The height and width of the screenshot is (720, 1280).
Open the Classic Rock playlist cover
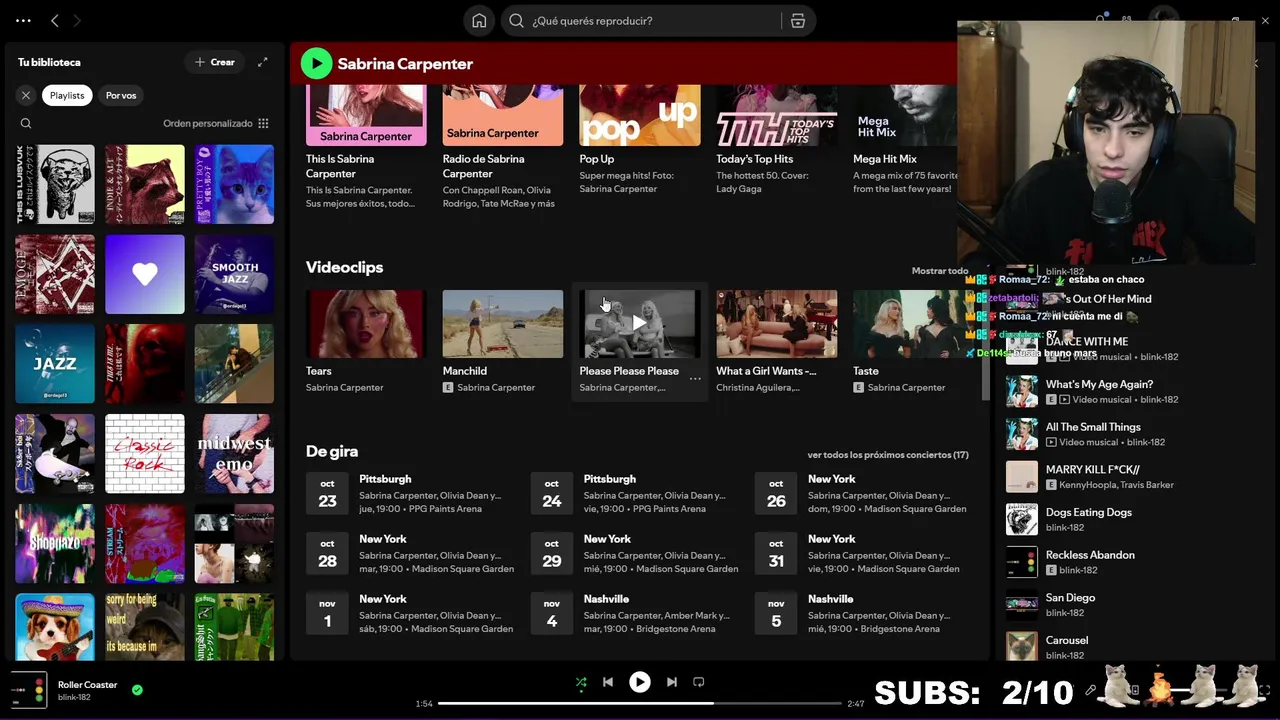coord(145,454)
